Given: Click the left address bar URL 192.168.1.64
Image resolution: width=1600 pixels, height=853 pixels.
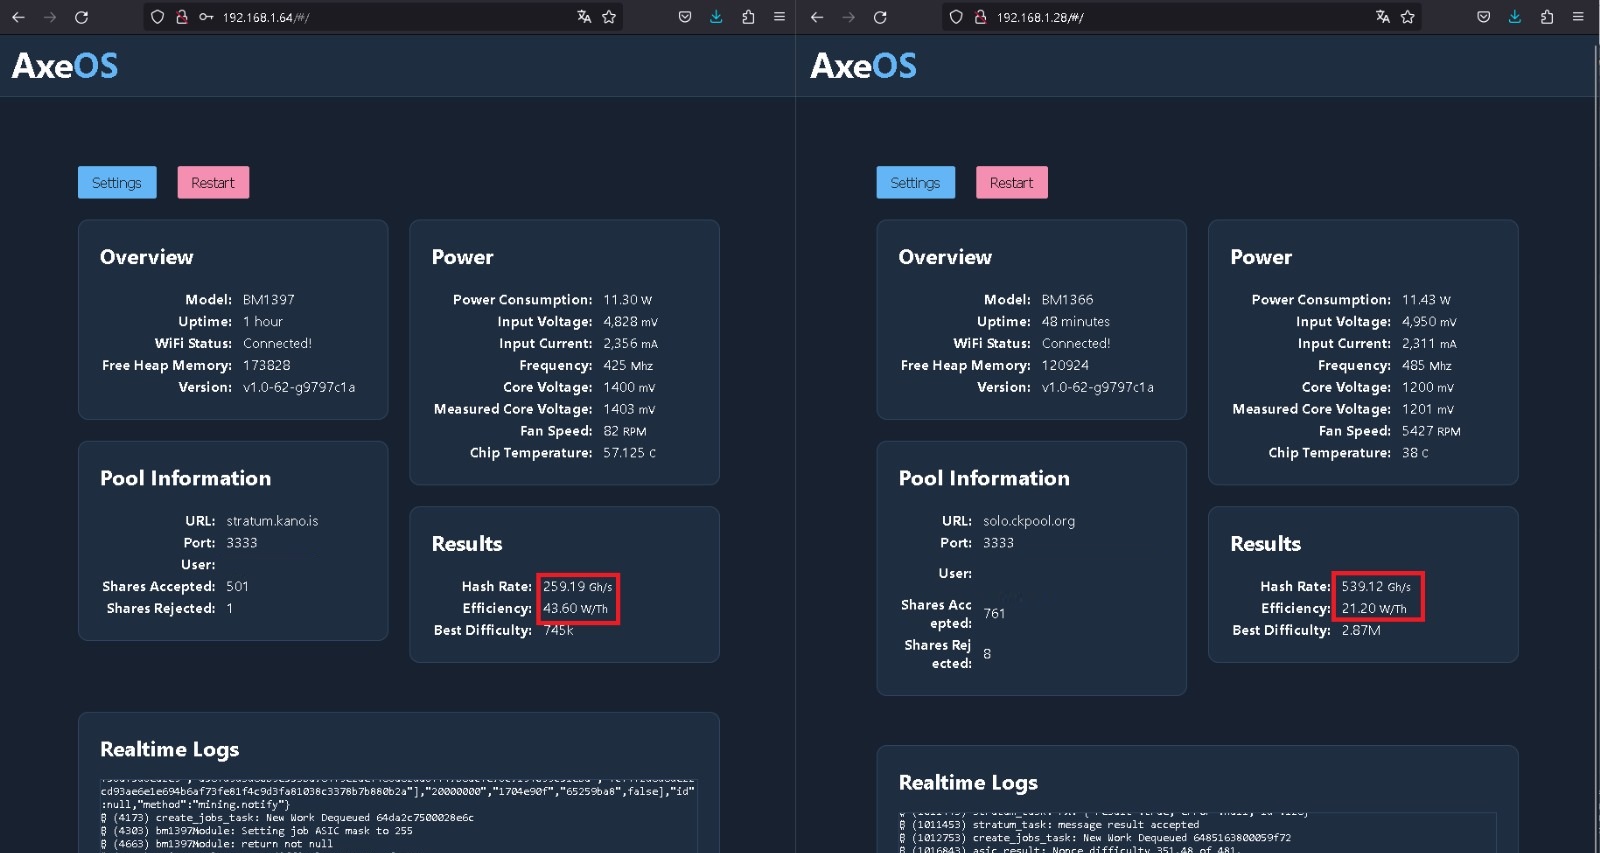Looking at the screenshot, I should point(266,18).
